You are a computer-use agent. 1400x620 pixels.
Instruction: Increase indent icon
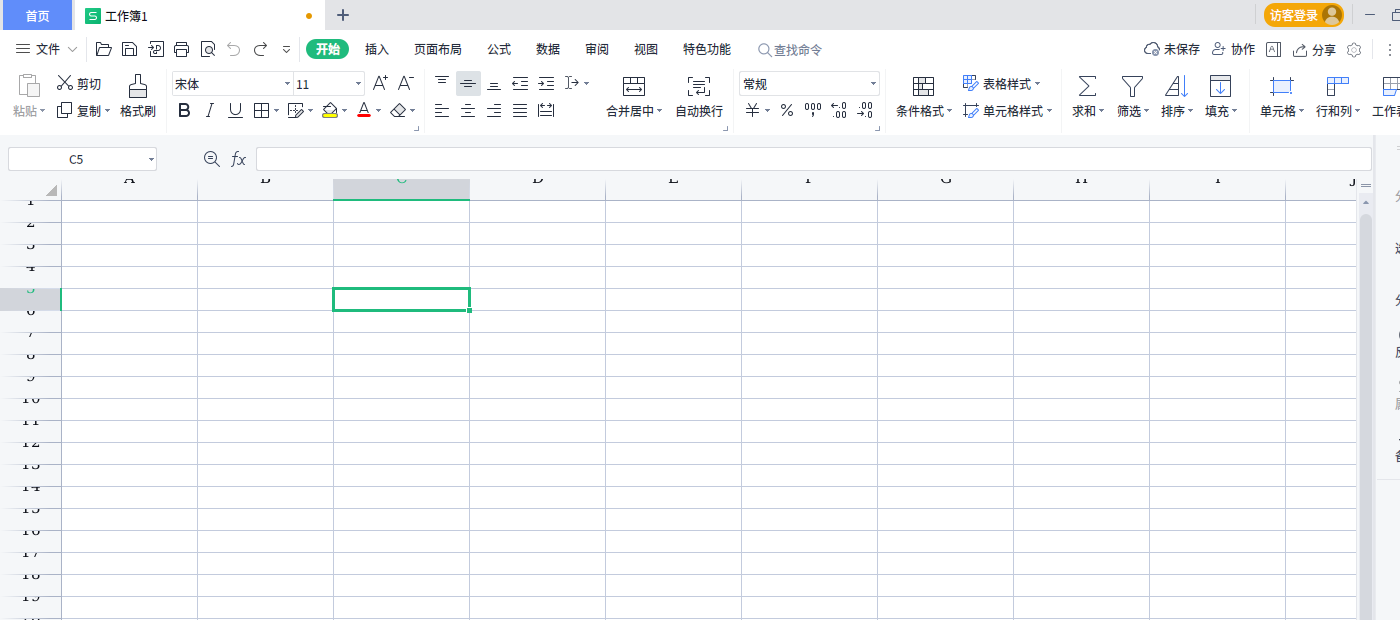pyautogui.click(x=546, y=84)
